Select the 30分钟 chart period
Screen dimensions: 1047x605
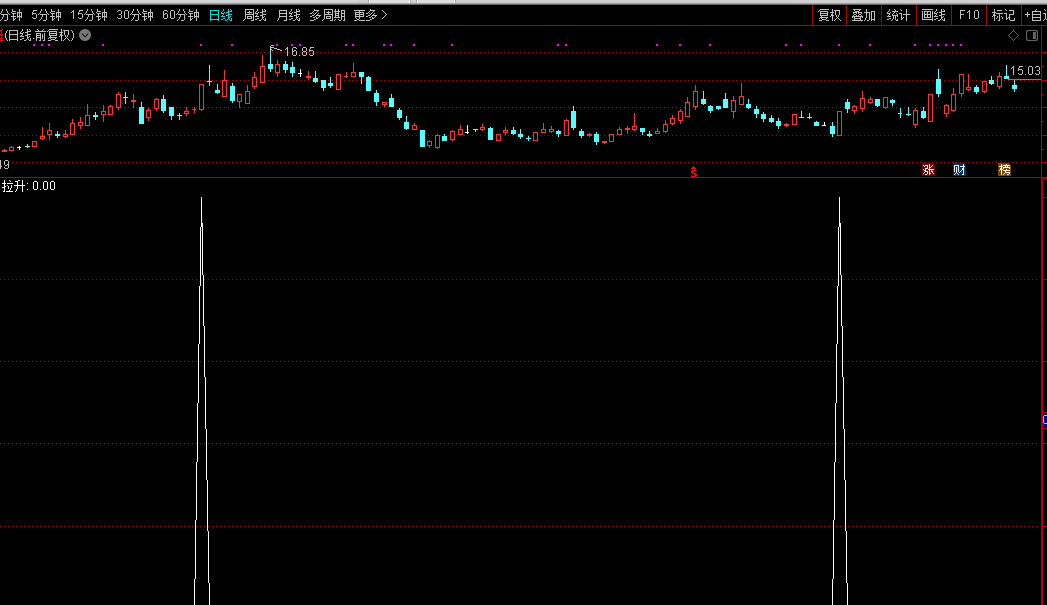click(135, 15)
